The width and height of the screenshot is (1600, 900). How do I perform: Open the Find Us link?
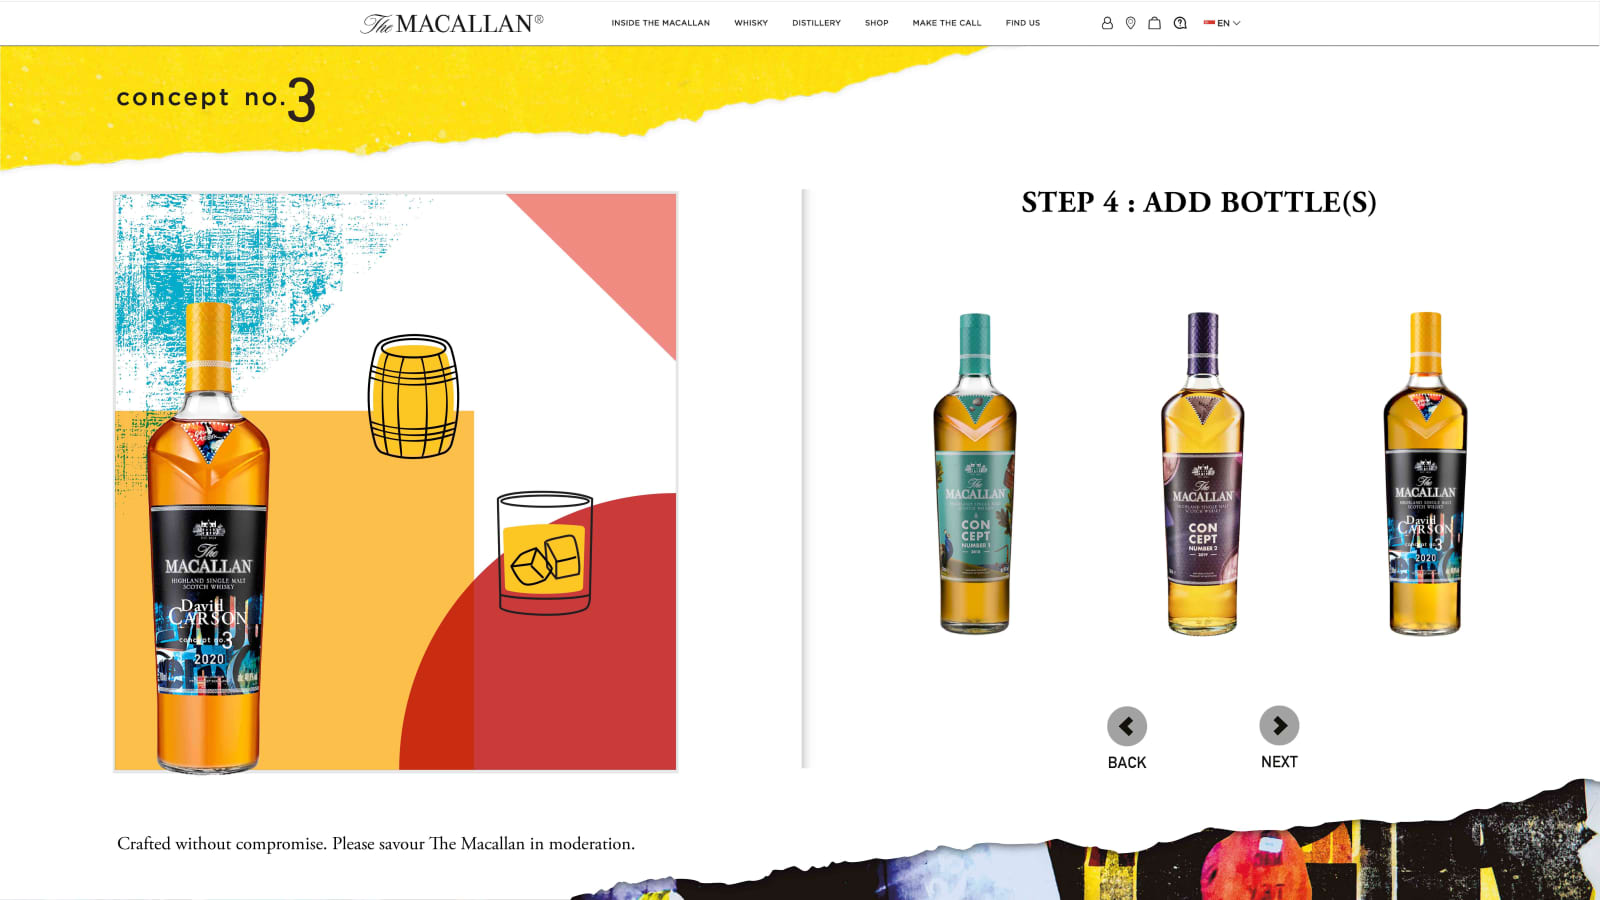click(x=1023, y=23)
